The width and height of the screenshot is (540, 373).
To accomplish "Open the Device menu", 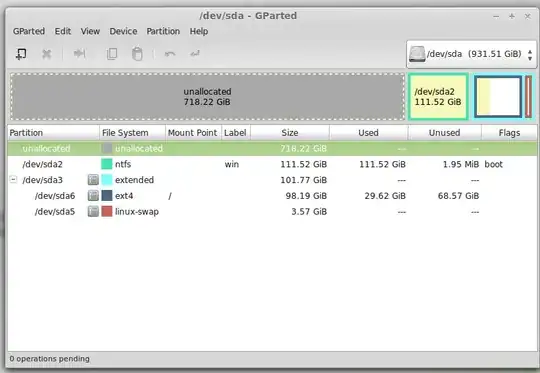I will pyautogui.click(x=123, y=31).
